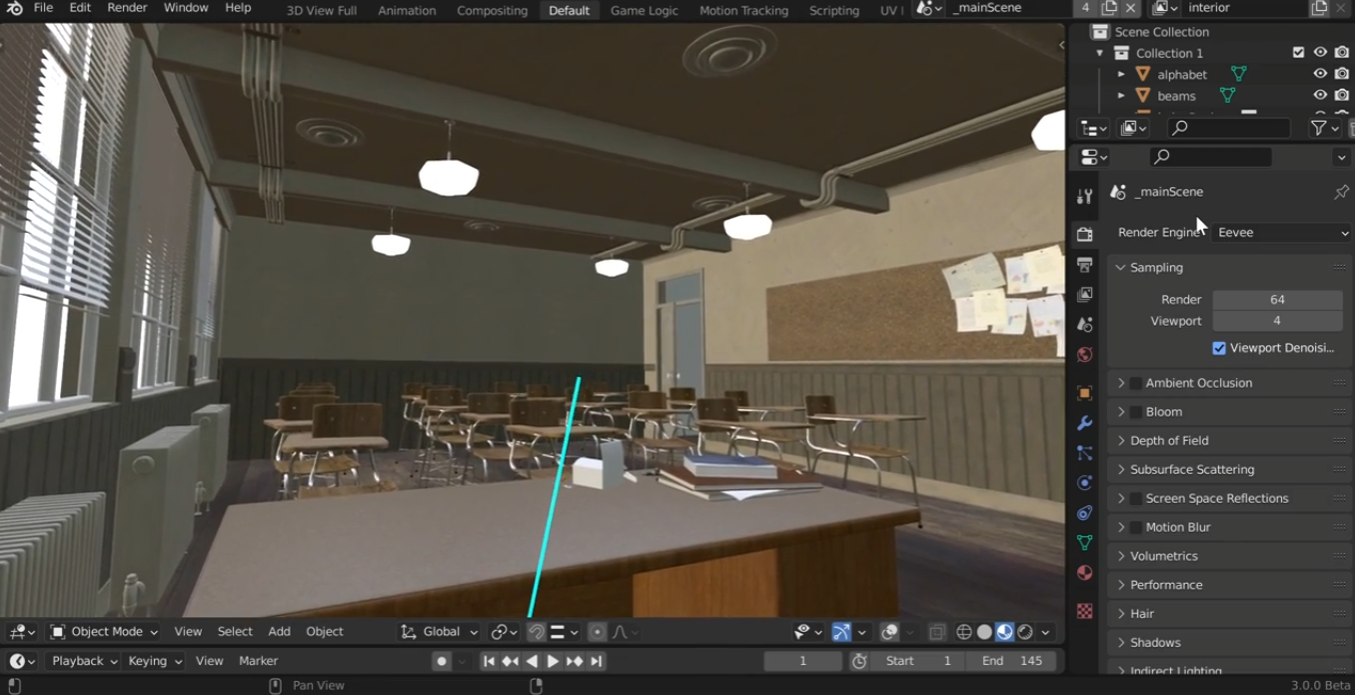Screen dimensions: 1355x695
Task: Open Global transform orientation dropdown
Action: point(440,632)
